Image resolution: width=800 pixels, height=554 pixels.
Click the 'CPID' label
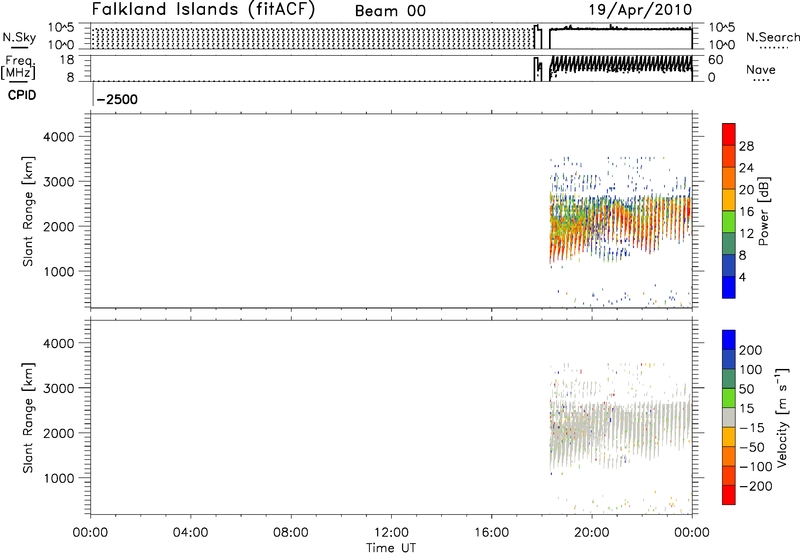(x=22, y=95)
